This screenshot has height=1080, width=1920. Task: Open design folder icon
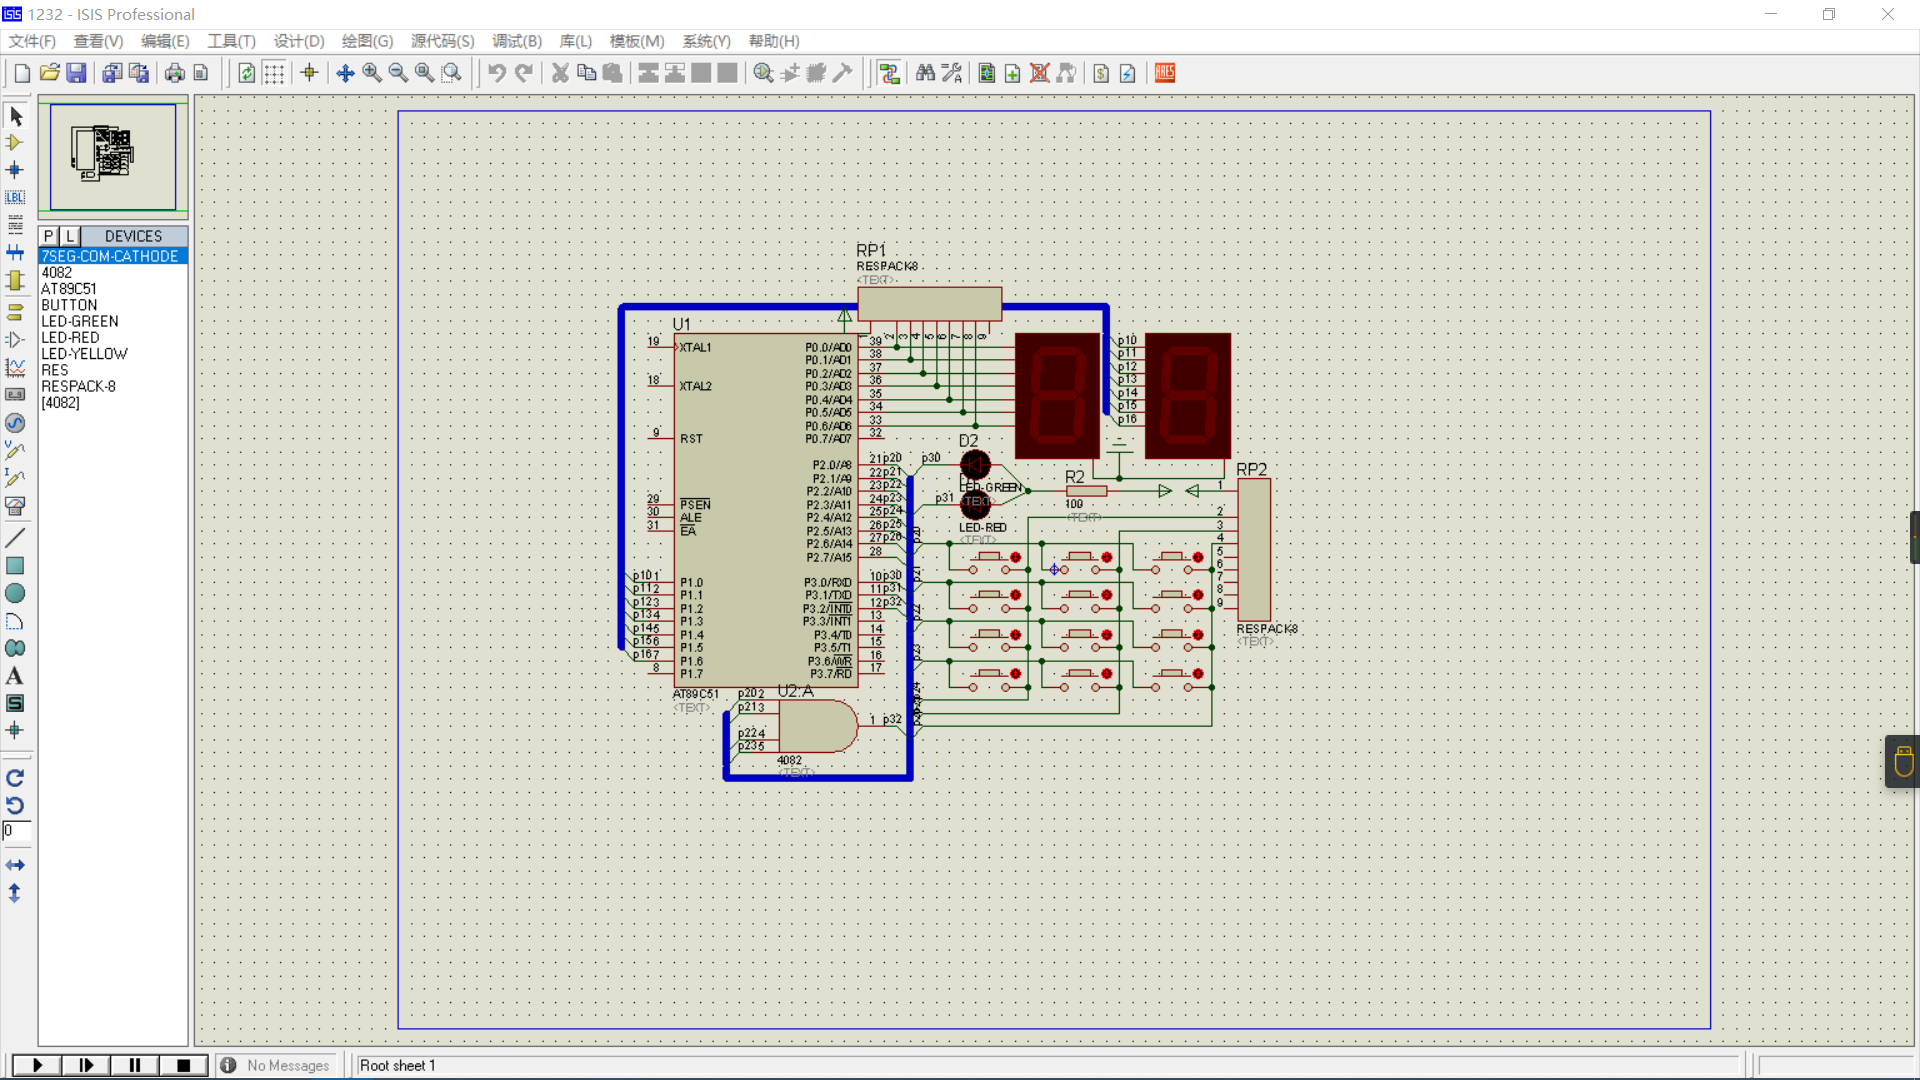click(50, 73)
